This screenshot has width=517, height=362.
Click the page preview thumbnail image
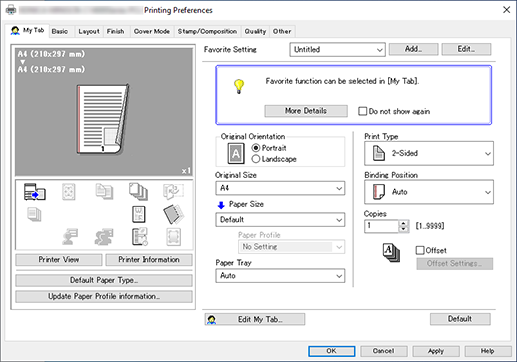(x=103, y=119)
